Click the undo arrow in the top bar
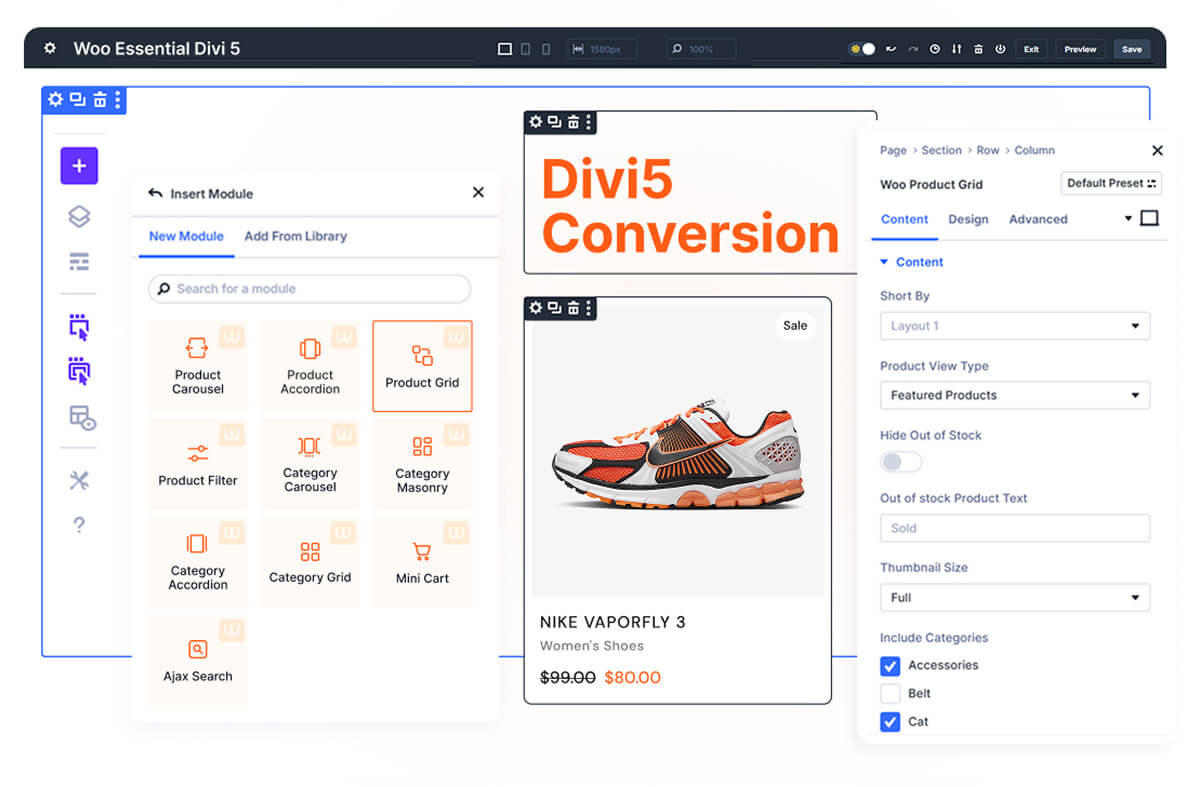 coord(891,49)
